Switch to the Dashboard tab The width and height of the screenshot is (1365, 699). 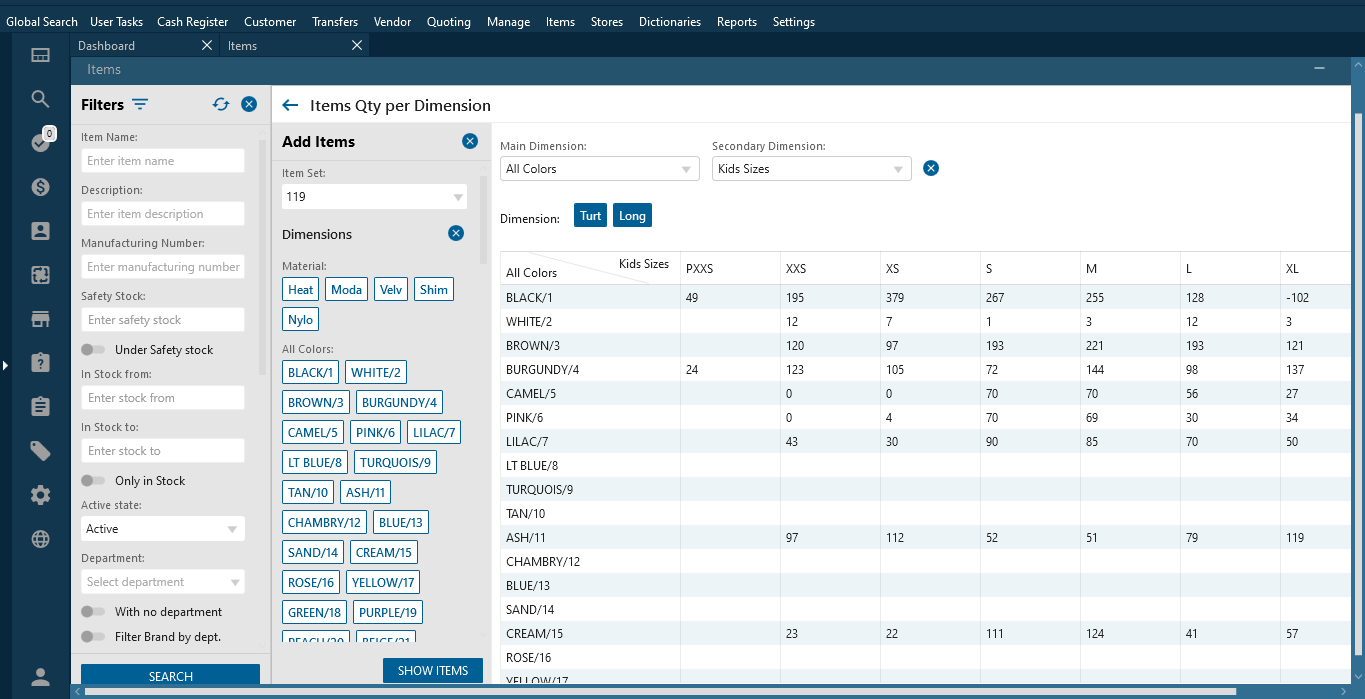coord(107,46)
